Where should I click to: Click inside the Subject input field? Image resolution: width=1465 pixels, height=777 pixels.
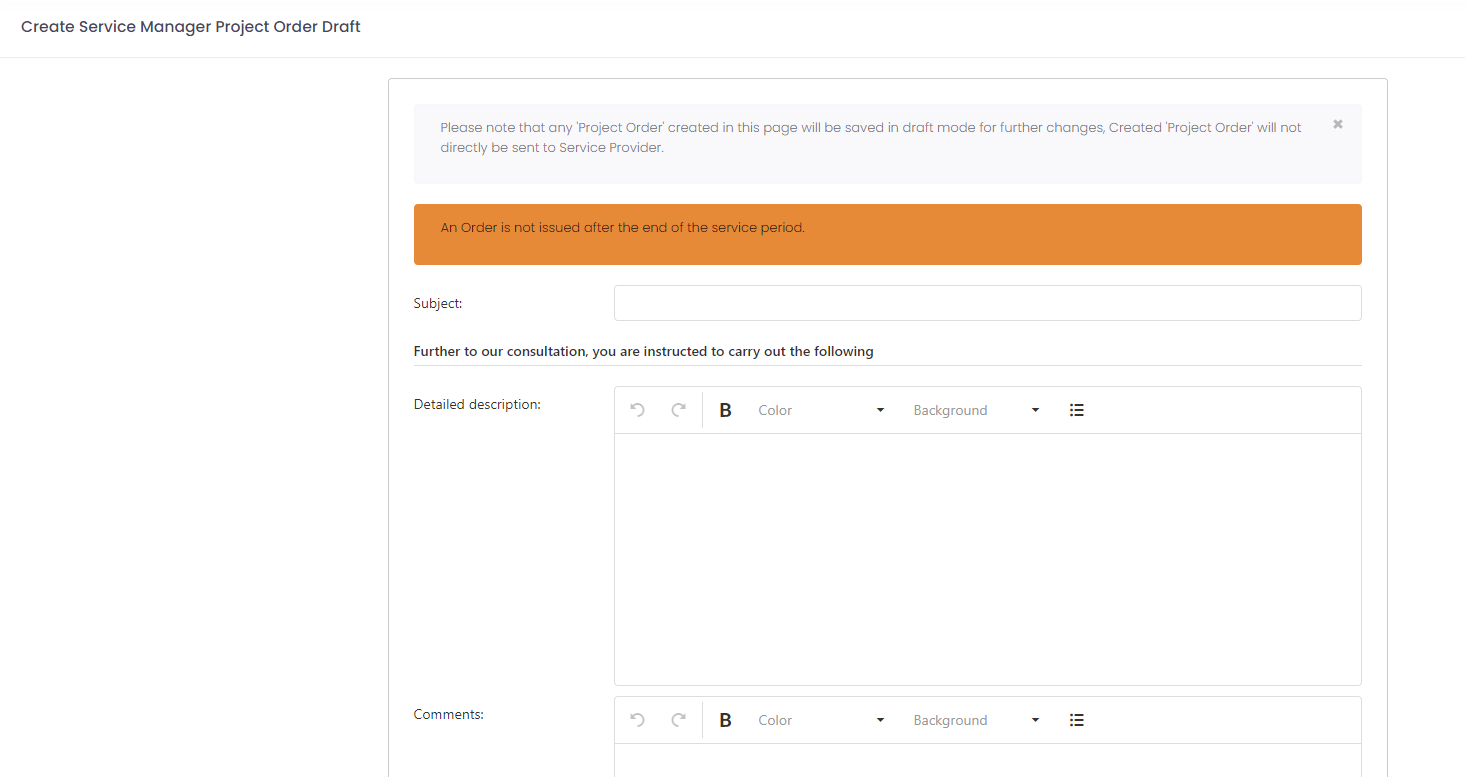(987, 302)
